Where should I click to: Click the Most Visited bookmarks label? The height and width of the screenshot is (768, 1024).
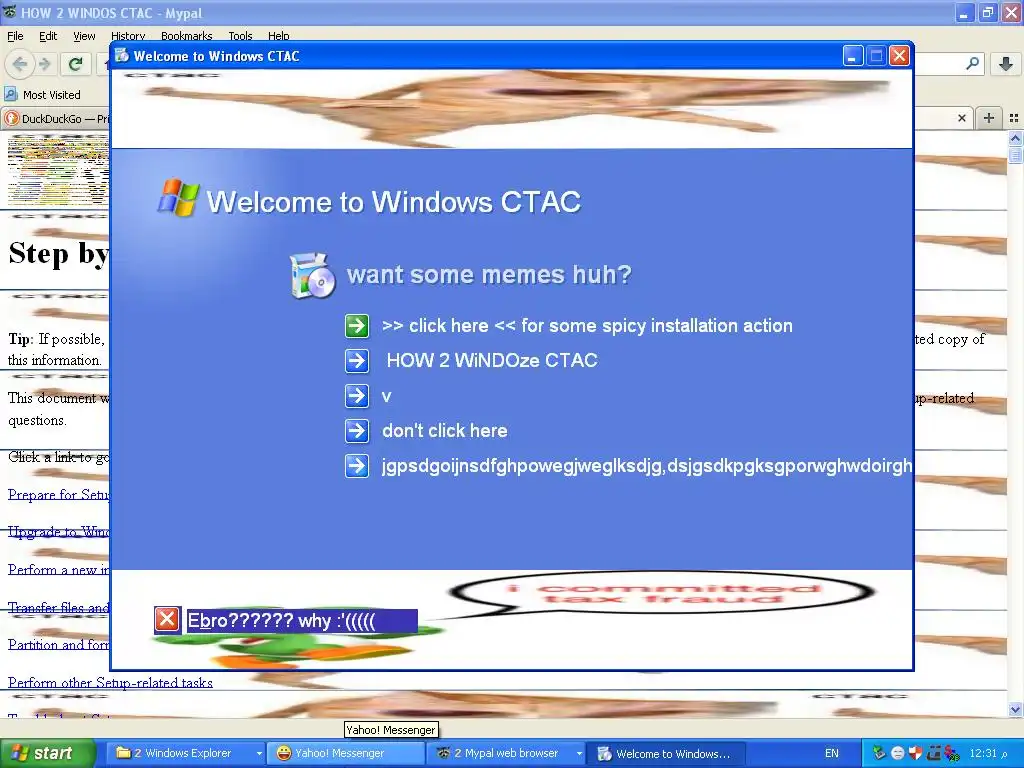point(52,95)
